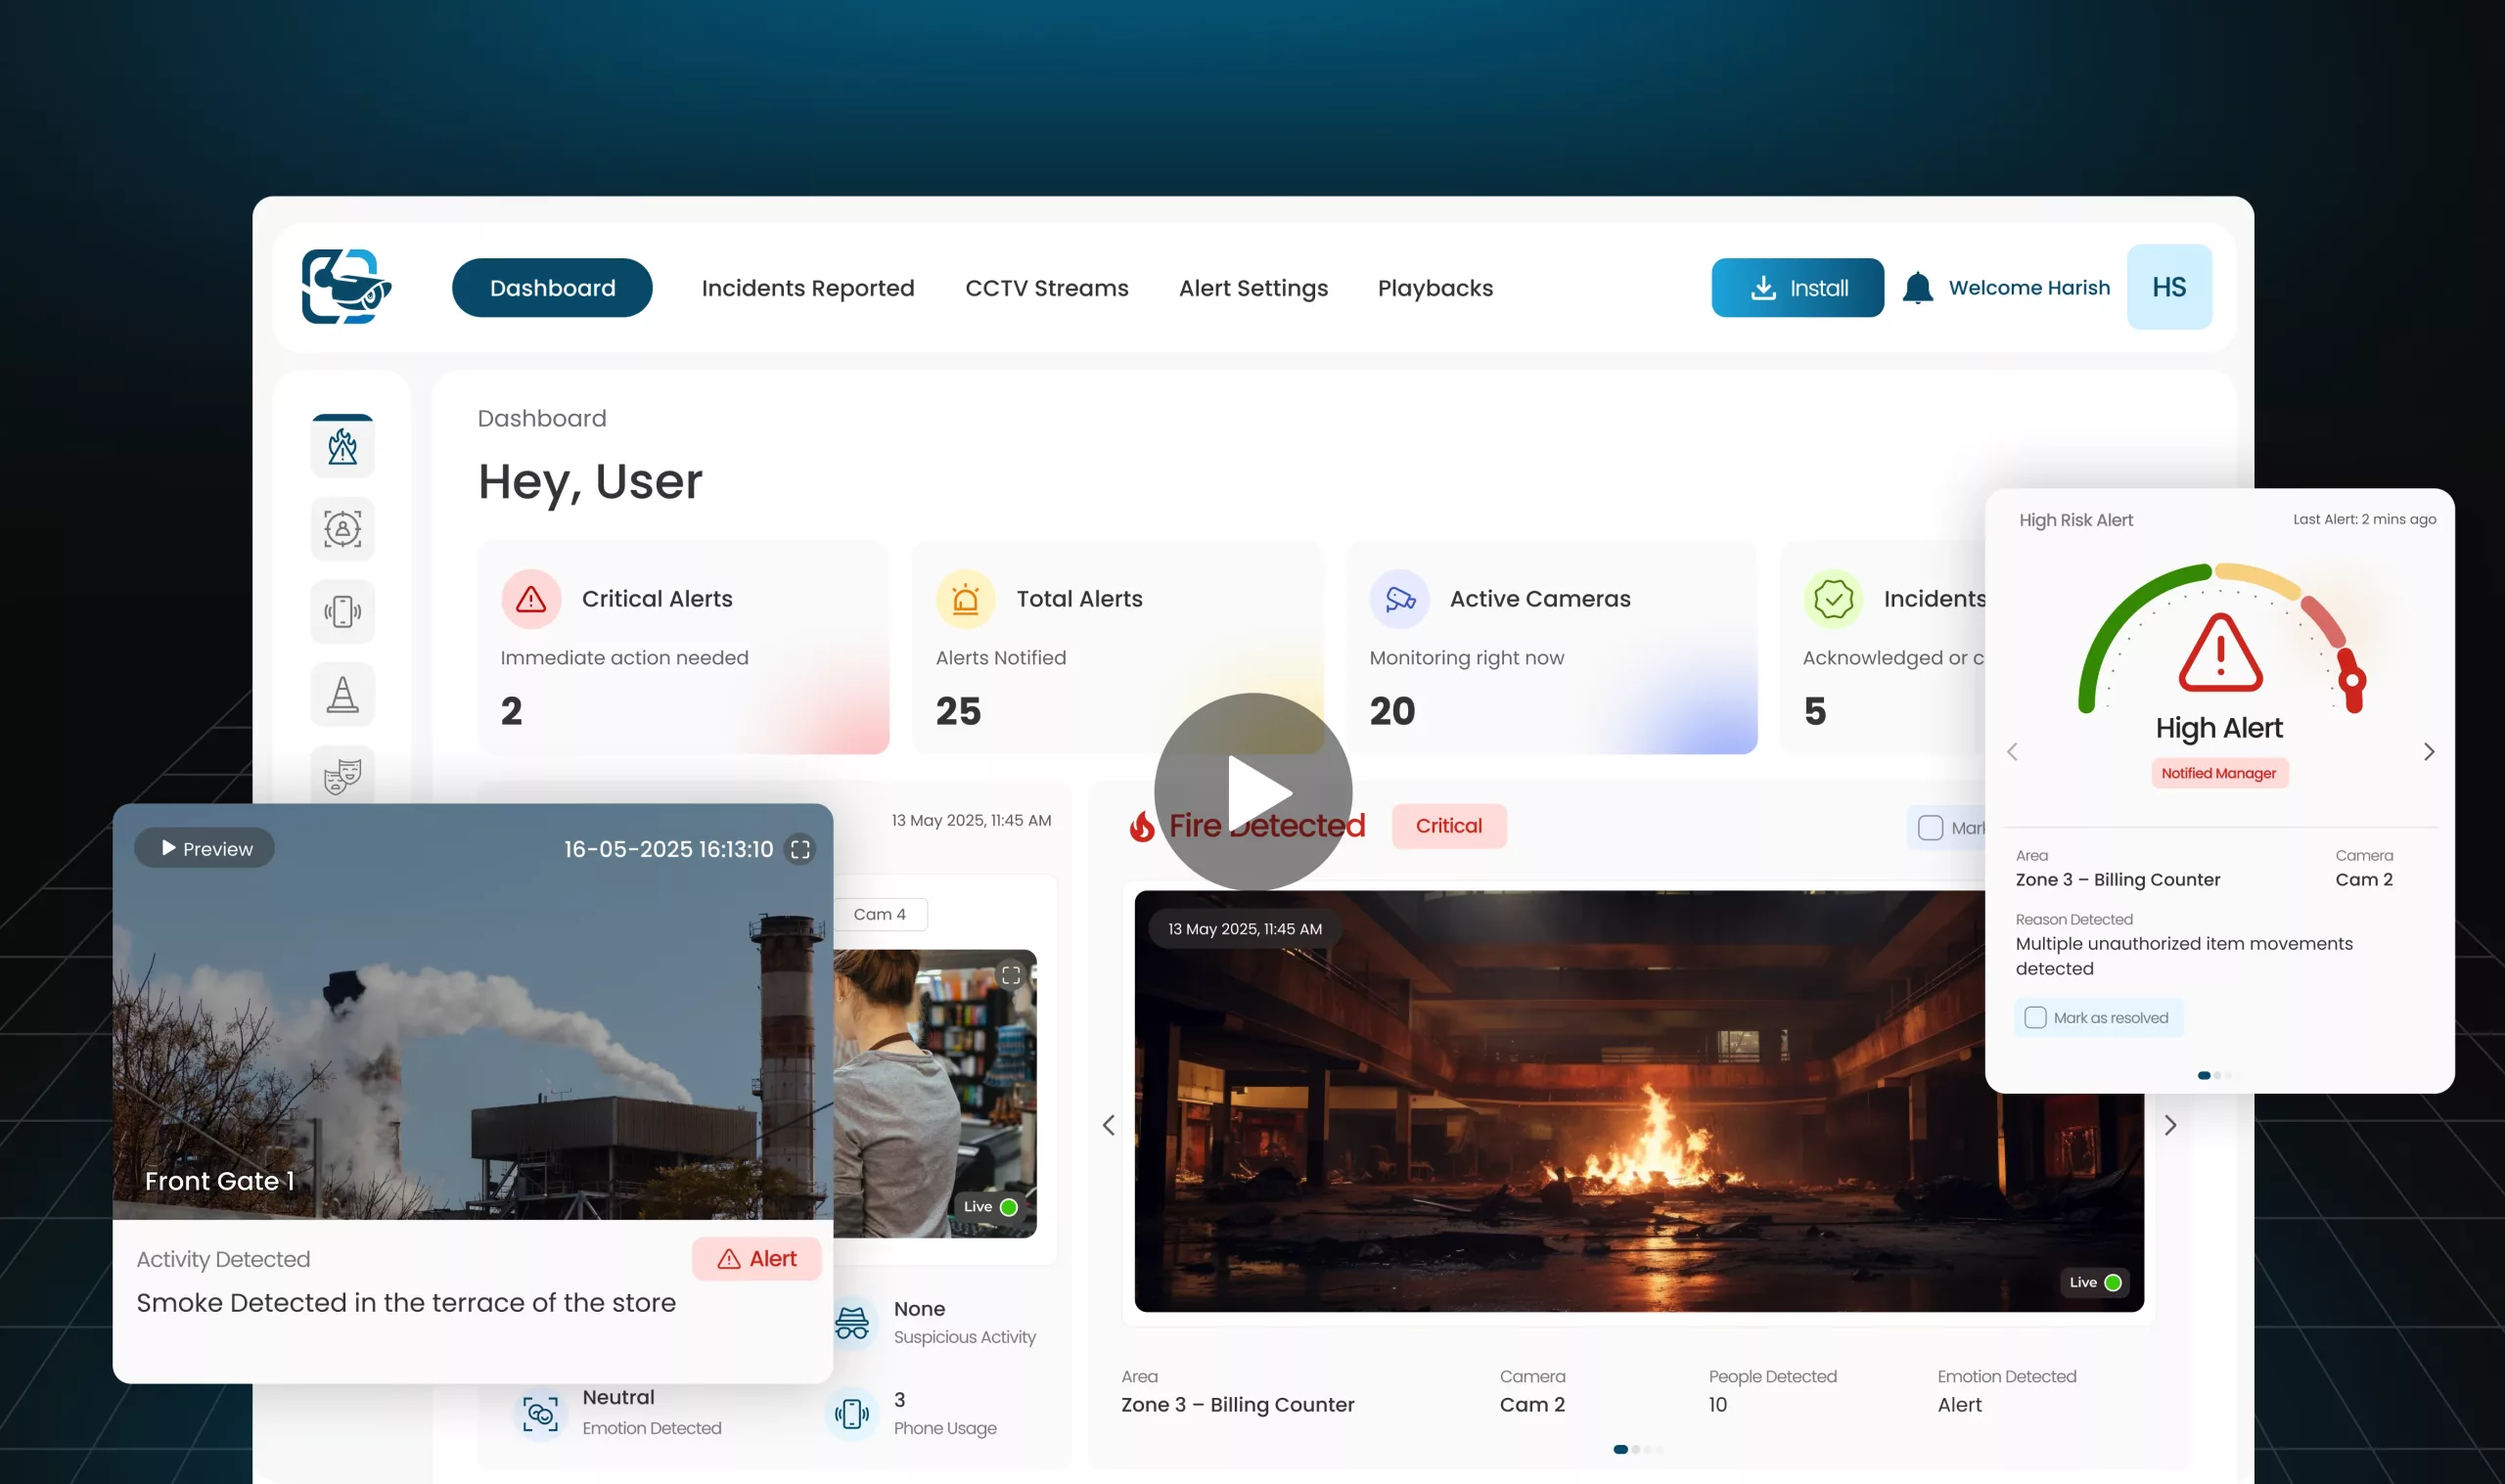Show previous High Risk Alert card
The width and height of the screenshot is (2505, 1484).
click(2012, 752)
